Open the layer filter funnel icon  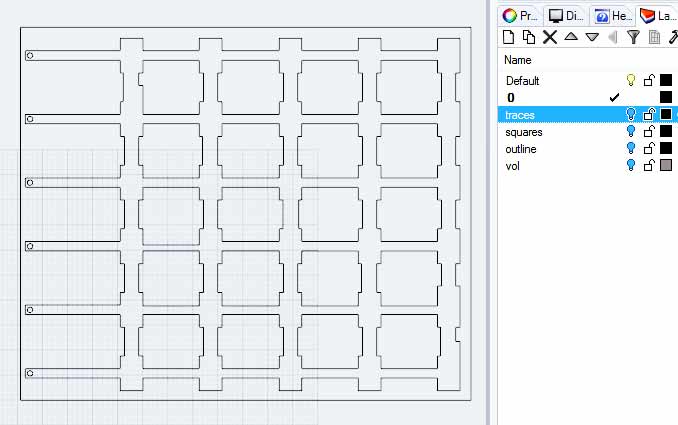point(633,37)
